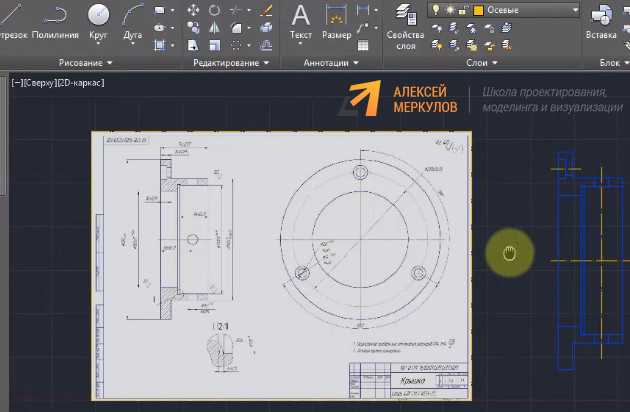The width and height of the screenshot is (630, 412).
Task: Open the [2D-каркас] visual style menu
Action: [x=81, y=83]
